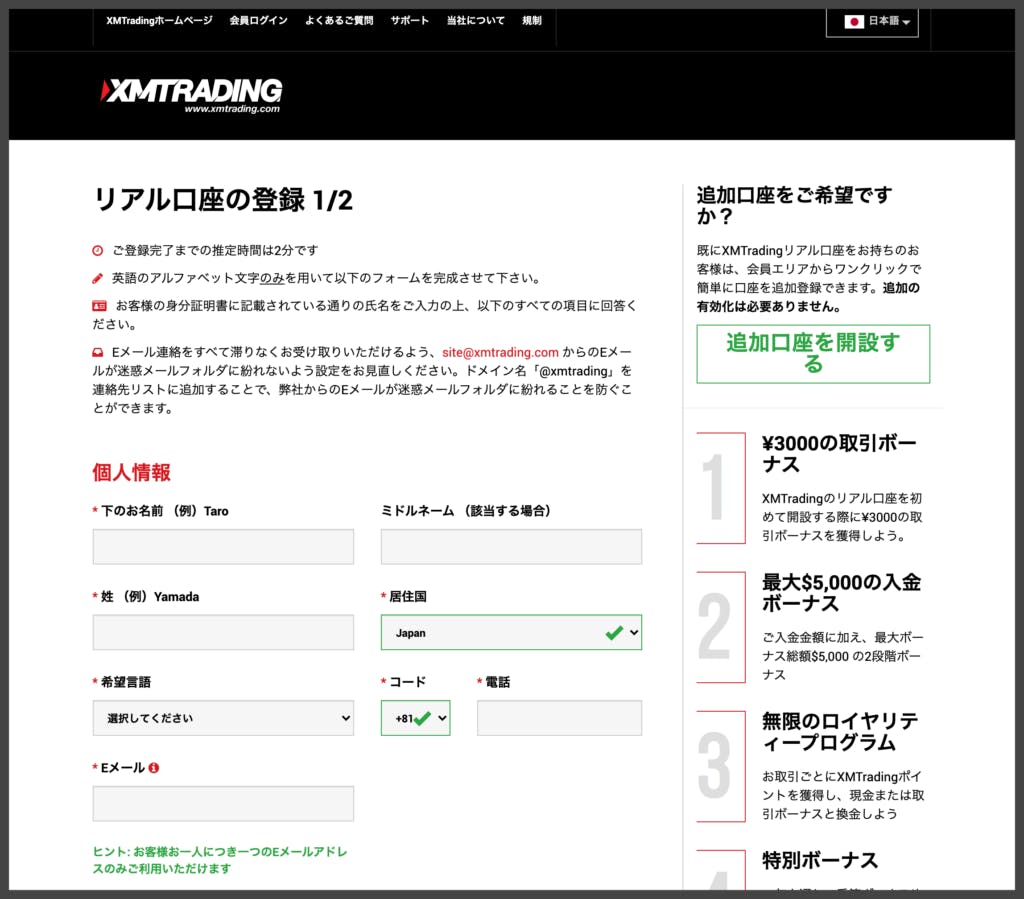
Task: Click the inbox icon beside Eメール notice
Action: tap(97, 353)
